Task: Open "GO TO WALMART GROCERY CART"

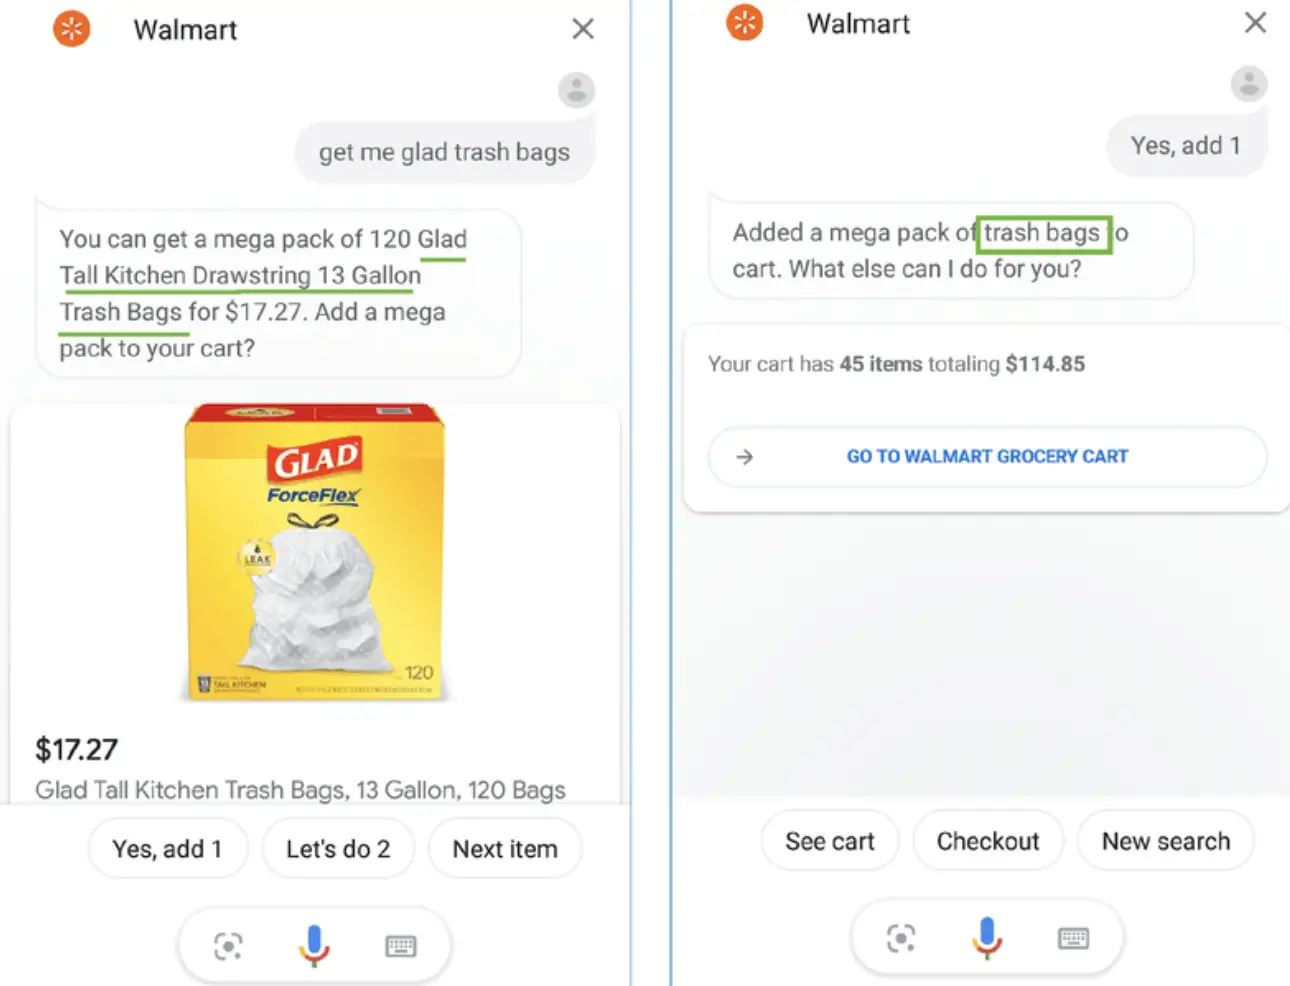Action: tap(987, 457)
